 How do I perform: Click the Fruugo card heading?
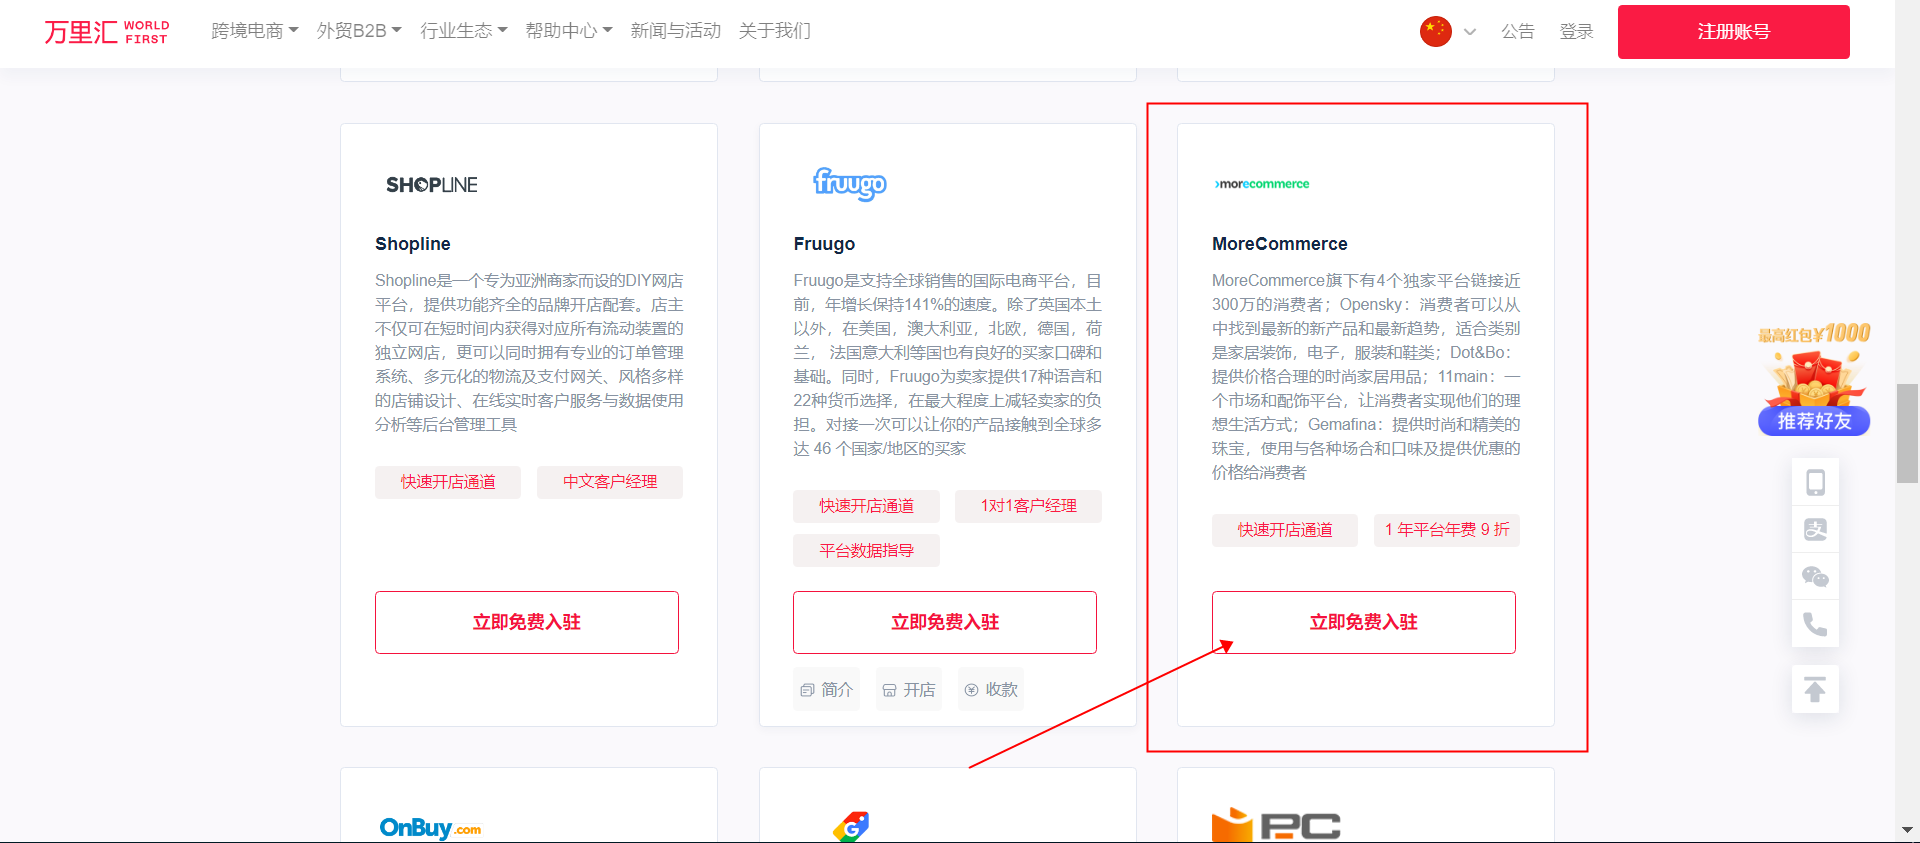coord(824,244)
